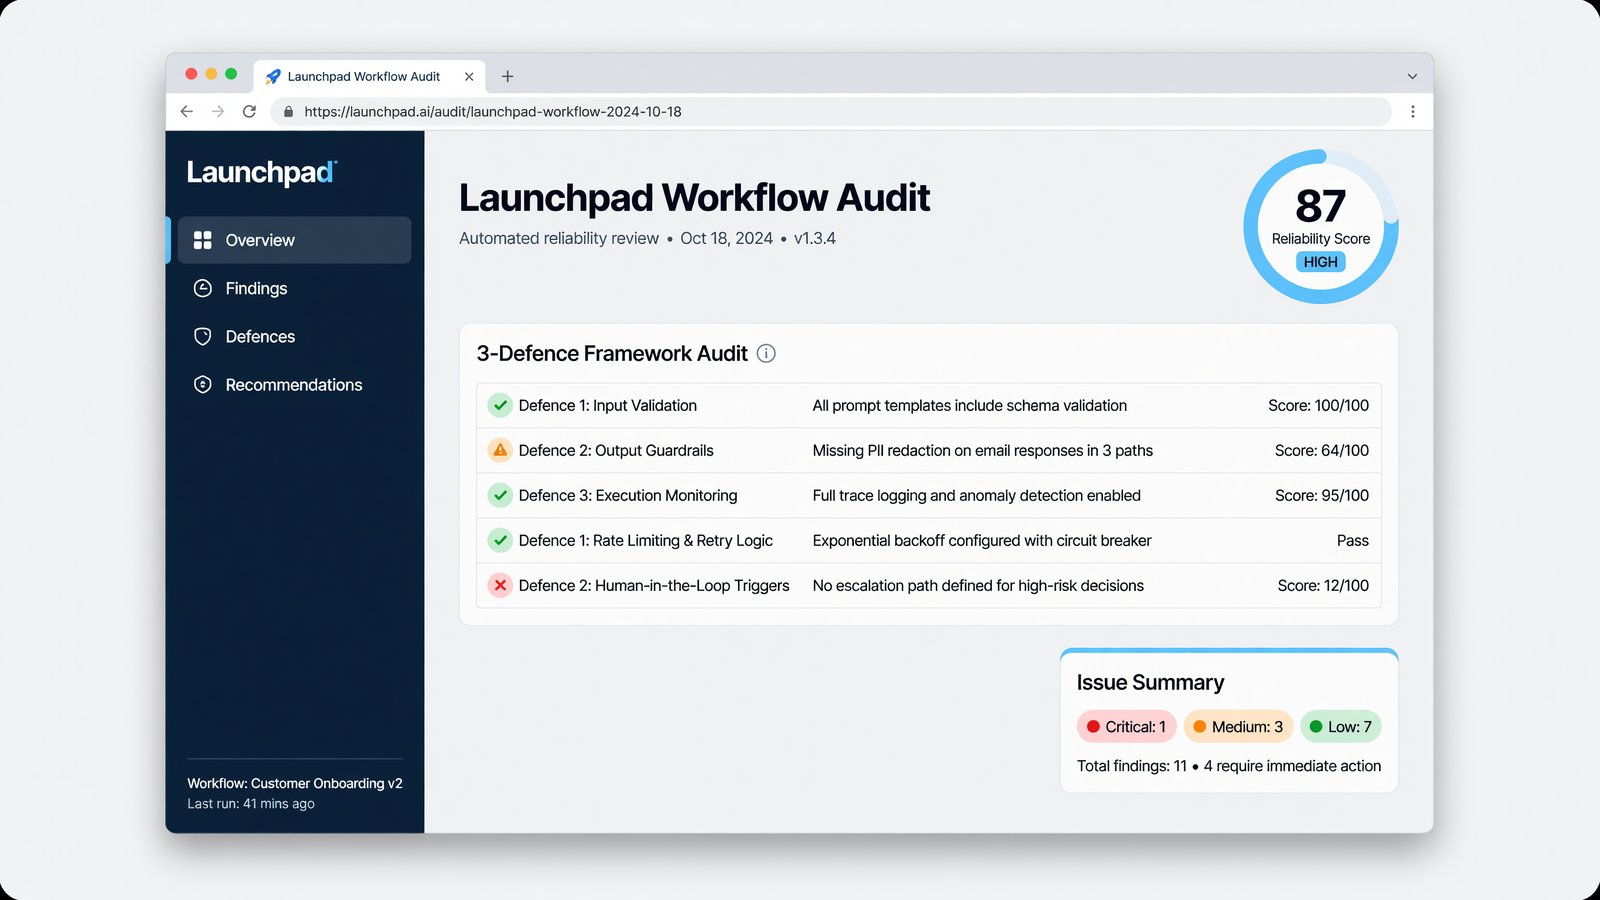Click 'Full trace logging and anomaly detection enabled'
The image size is (1600, 900).
[x=977, y=495]
